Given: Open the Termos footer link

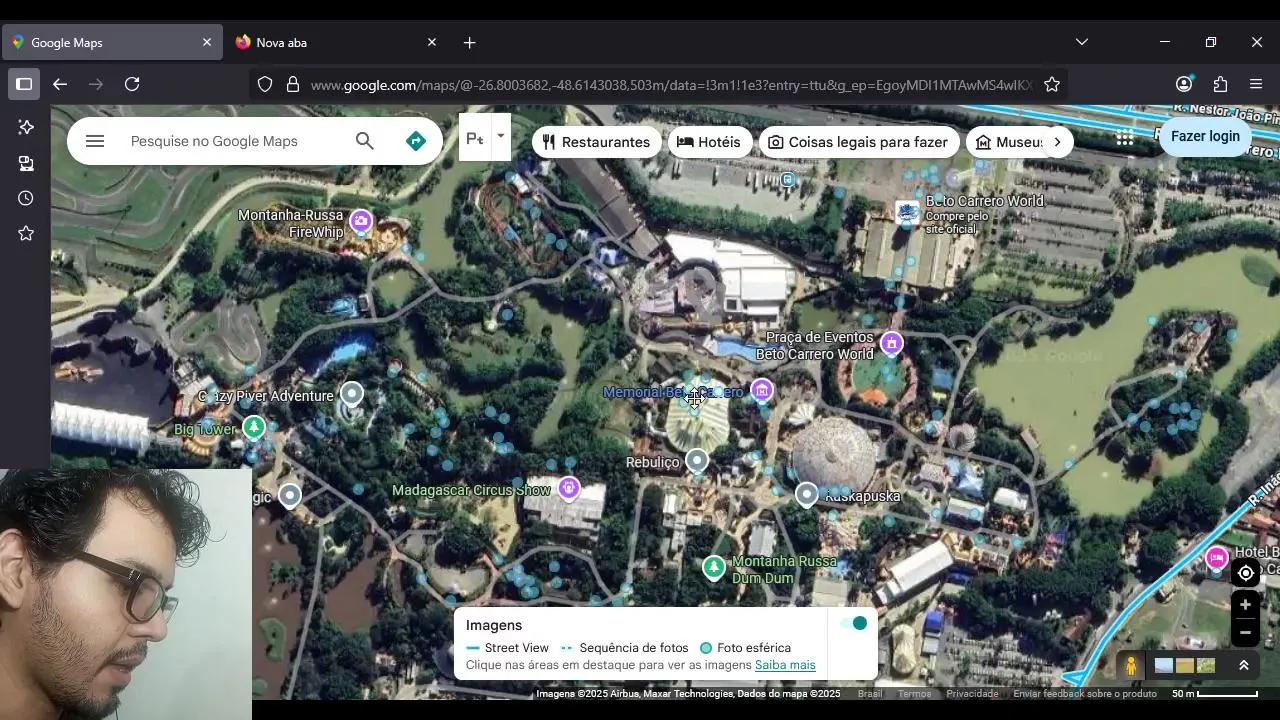Looking at the screenshot, I should [914, 694].
